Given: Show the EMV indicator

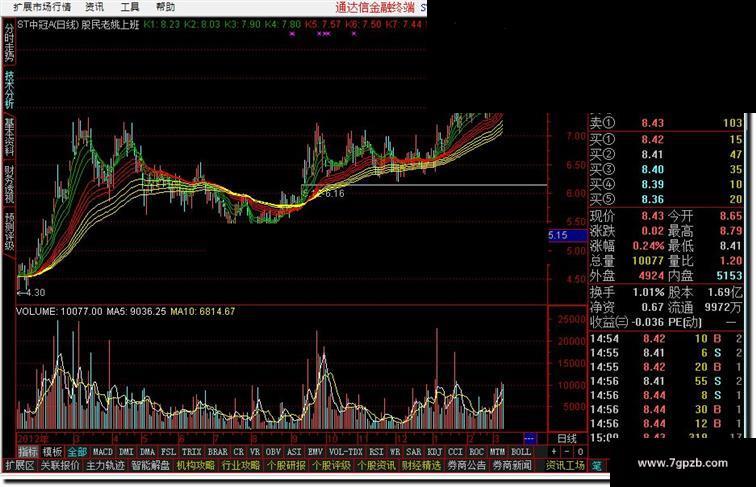Looking at the screenshot, I should [x=315, y=452].
